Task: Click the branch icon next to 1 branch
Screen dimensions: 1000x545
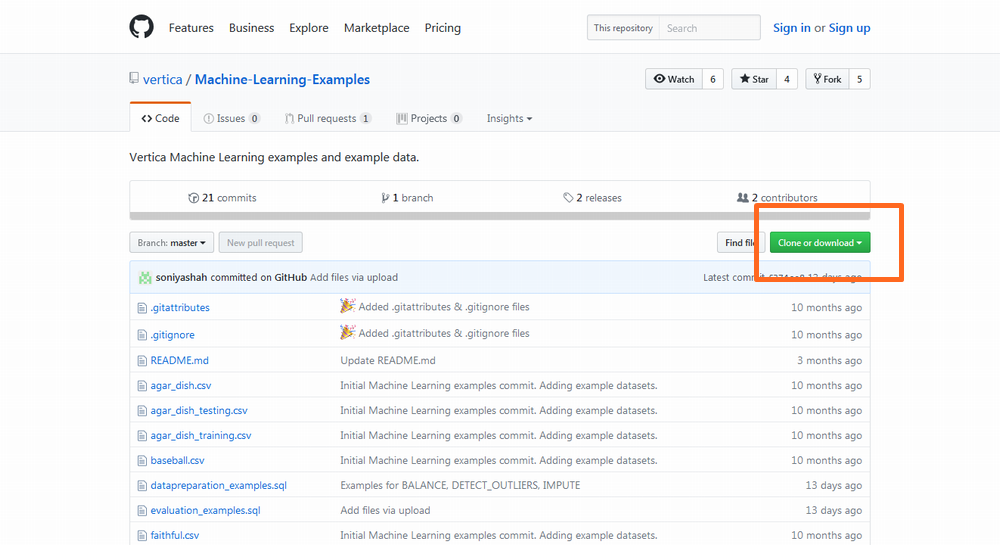Action: point(385,198)
